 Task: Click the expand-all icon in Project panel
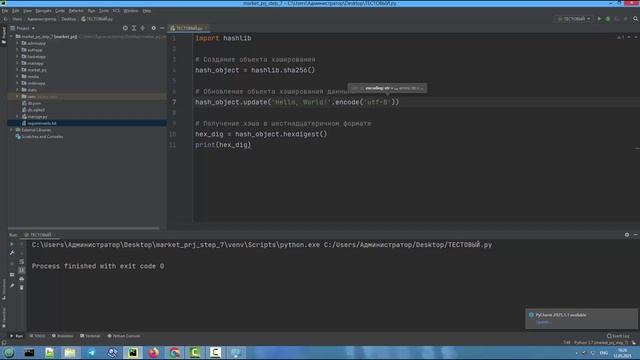(134, 28)
